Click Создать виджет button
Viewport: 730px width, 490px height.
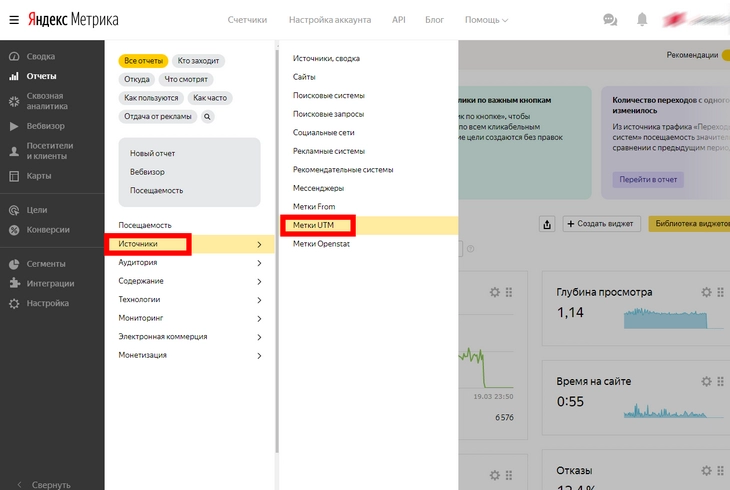pyautogui.click(x=602, y=224)
